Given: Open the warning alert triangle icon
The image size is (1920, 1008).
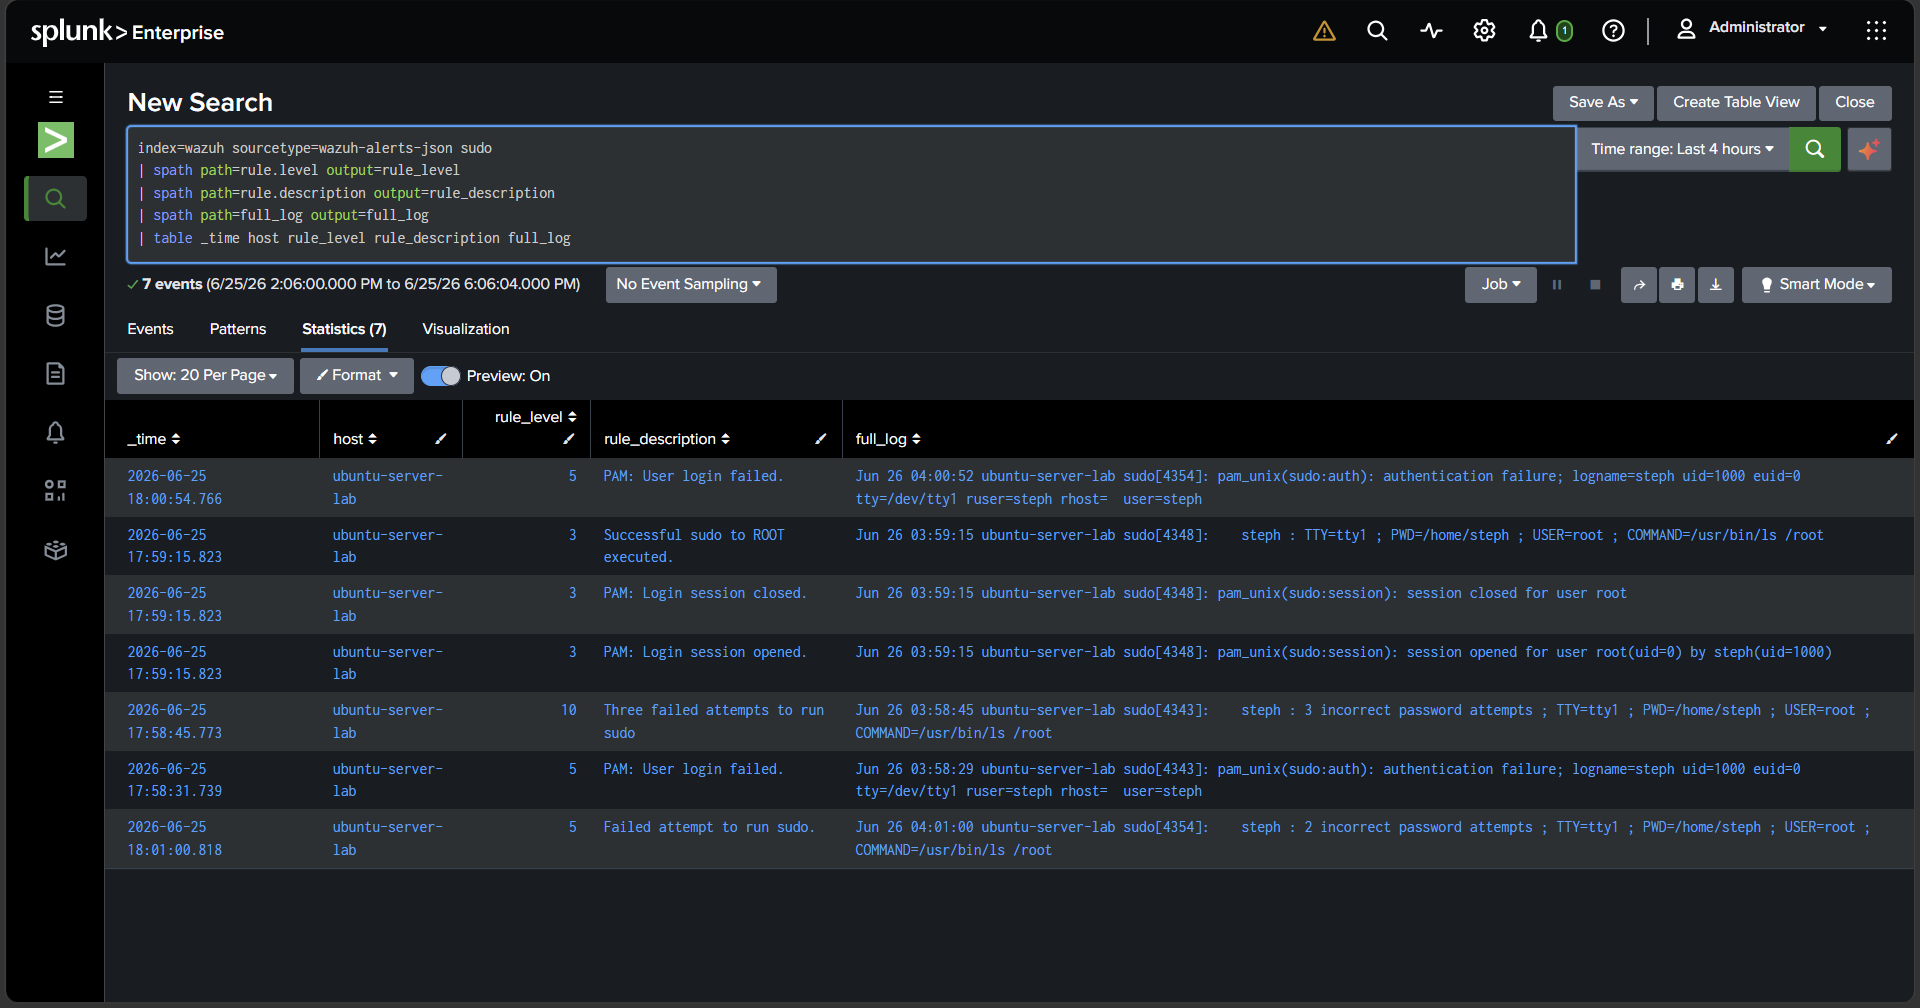Looking at the screenshot, I should pyautogui.click(x=1324, y=31).
